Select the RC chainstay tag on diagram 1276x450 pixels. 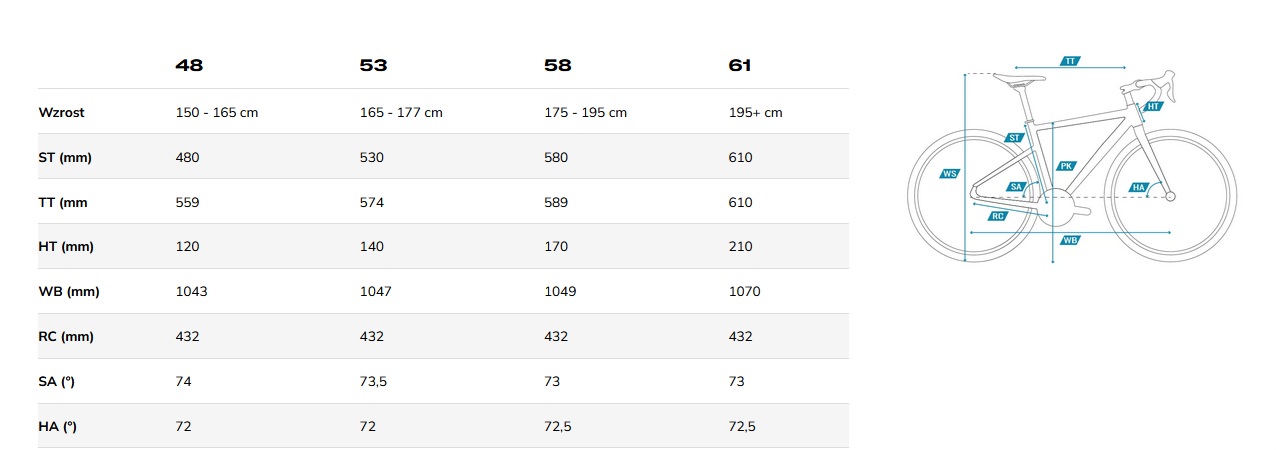point(997,216)
